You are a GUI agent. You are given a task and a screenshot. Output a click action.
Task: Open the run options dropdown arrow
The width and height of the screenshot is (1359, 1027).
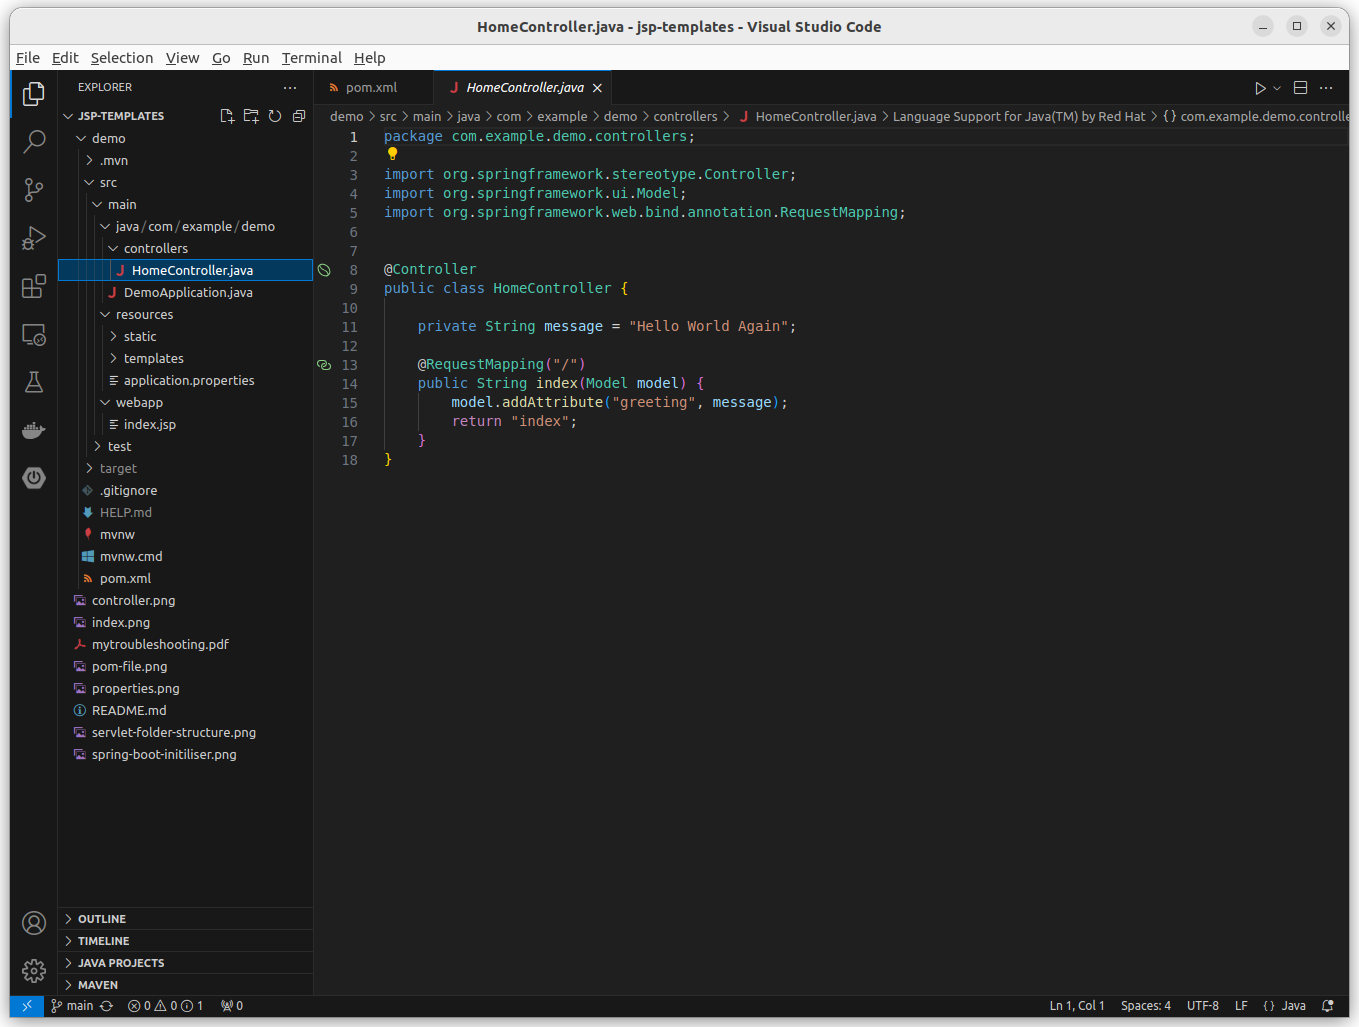tap(1277, 88)
